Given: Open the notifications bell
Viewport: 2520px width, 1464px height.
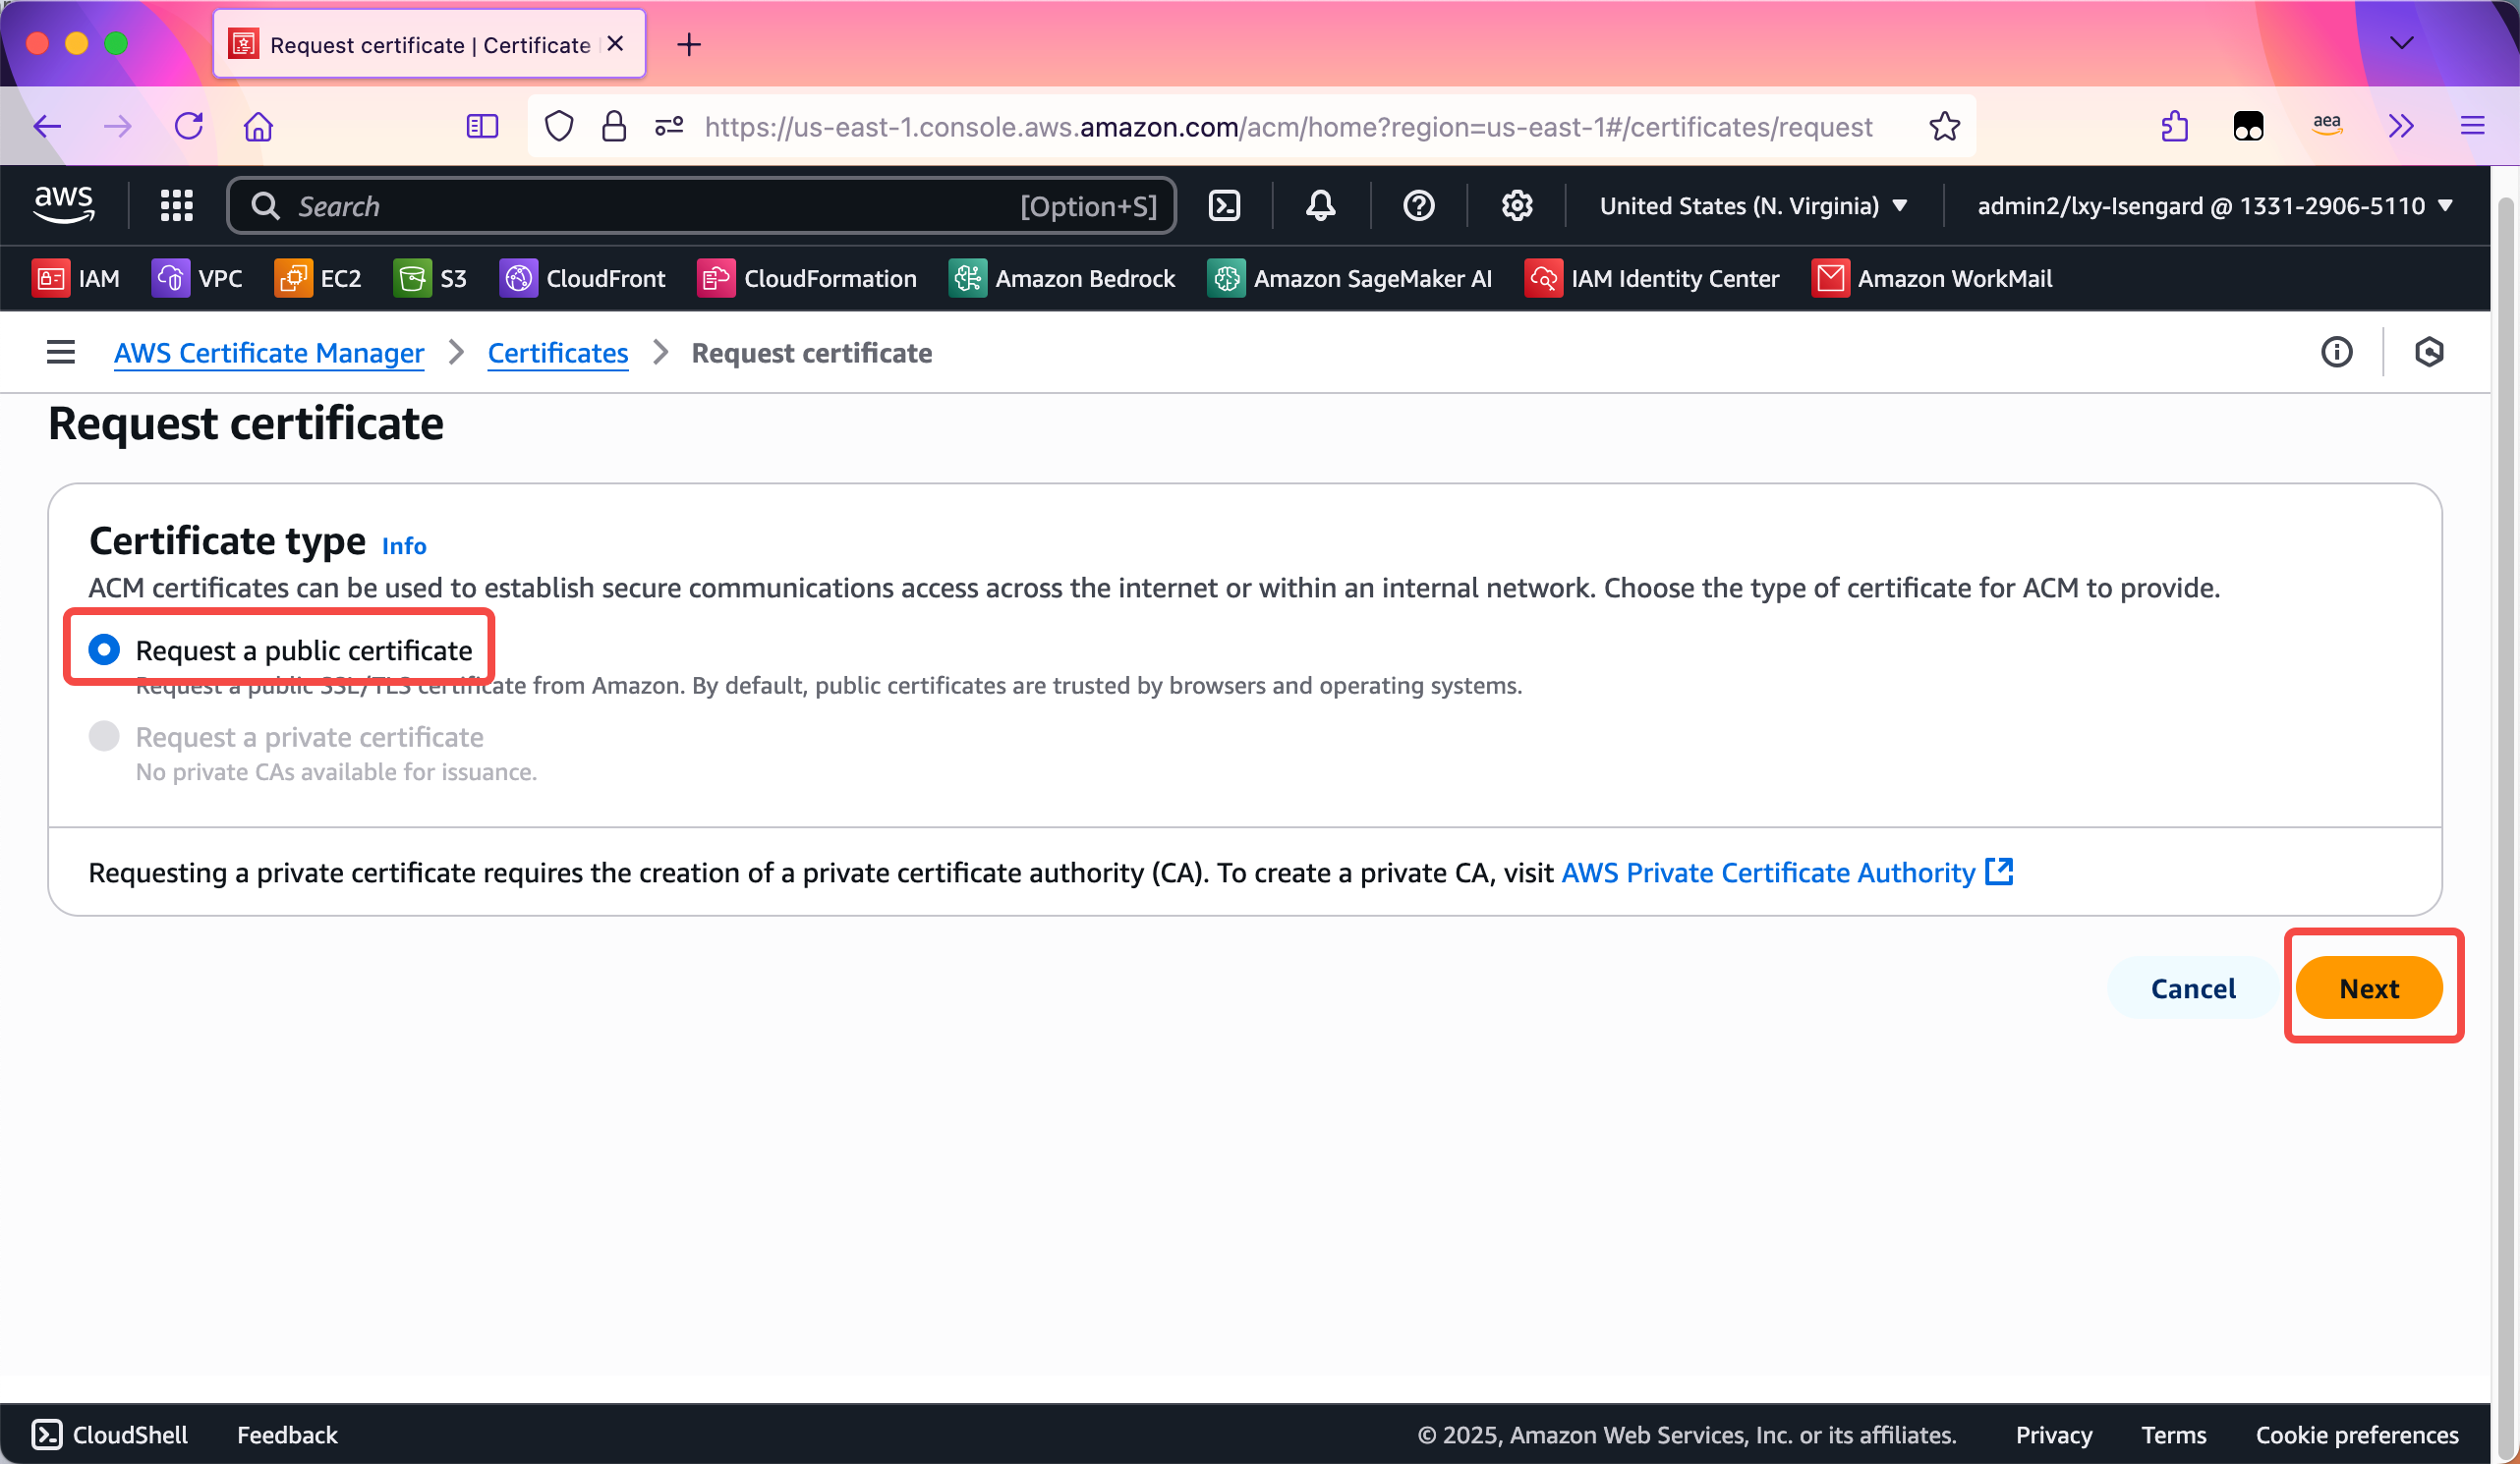Looking at the screenshot, I should click(1320, 206).
